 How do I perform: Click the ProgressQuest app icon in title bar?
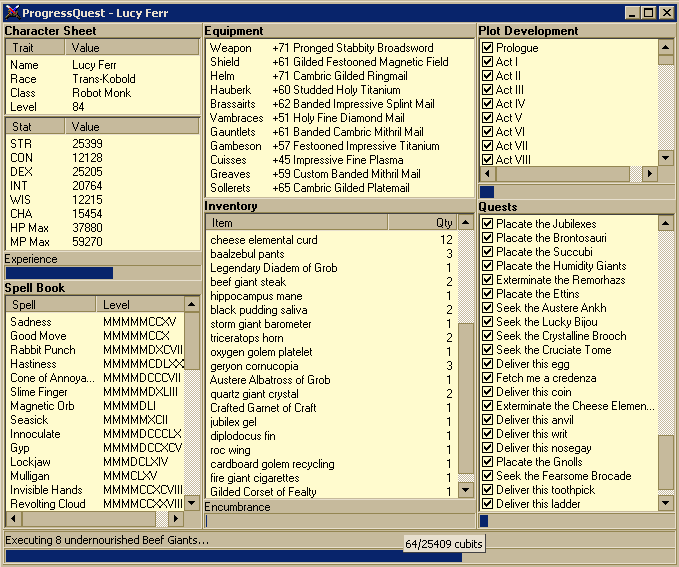click(x=12, y=13)
